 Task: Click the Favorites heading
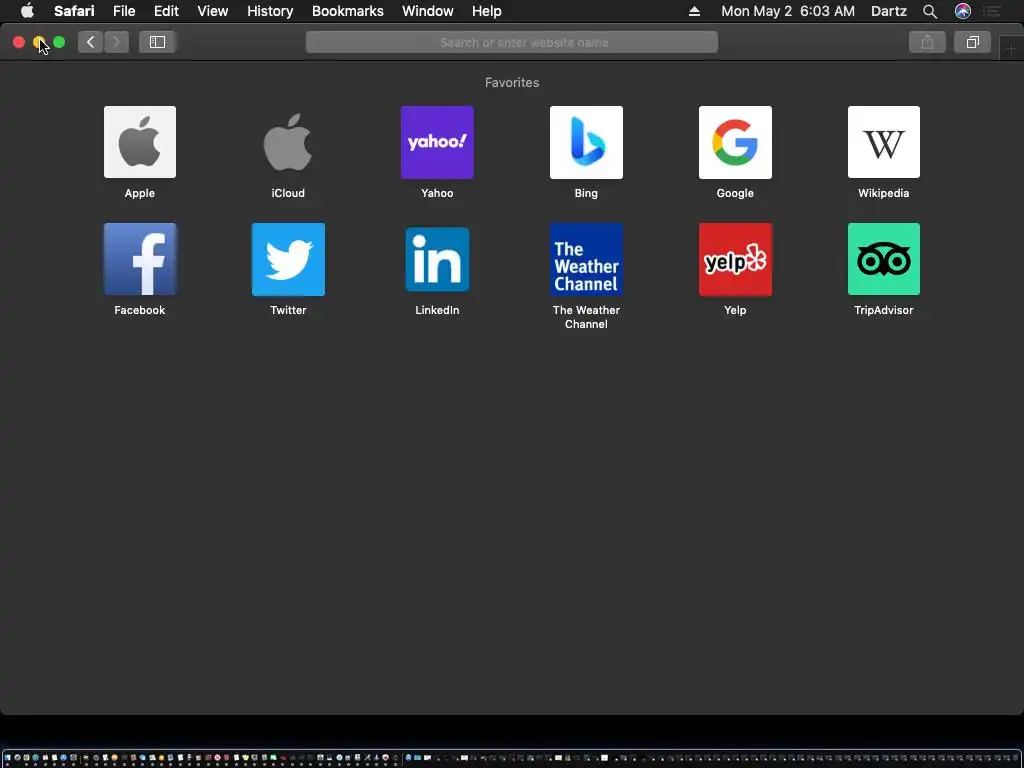(x=512, y=82)
